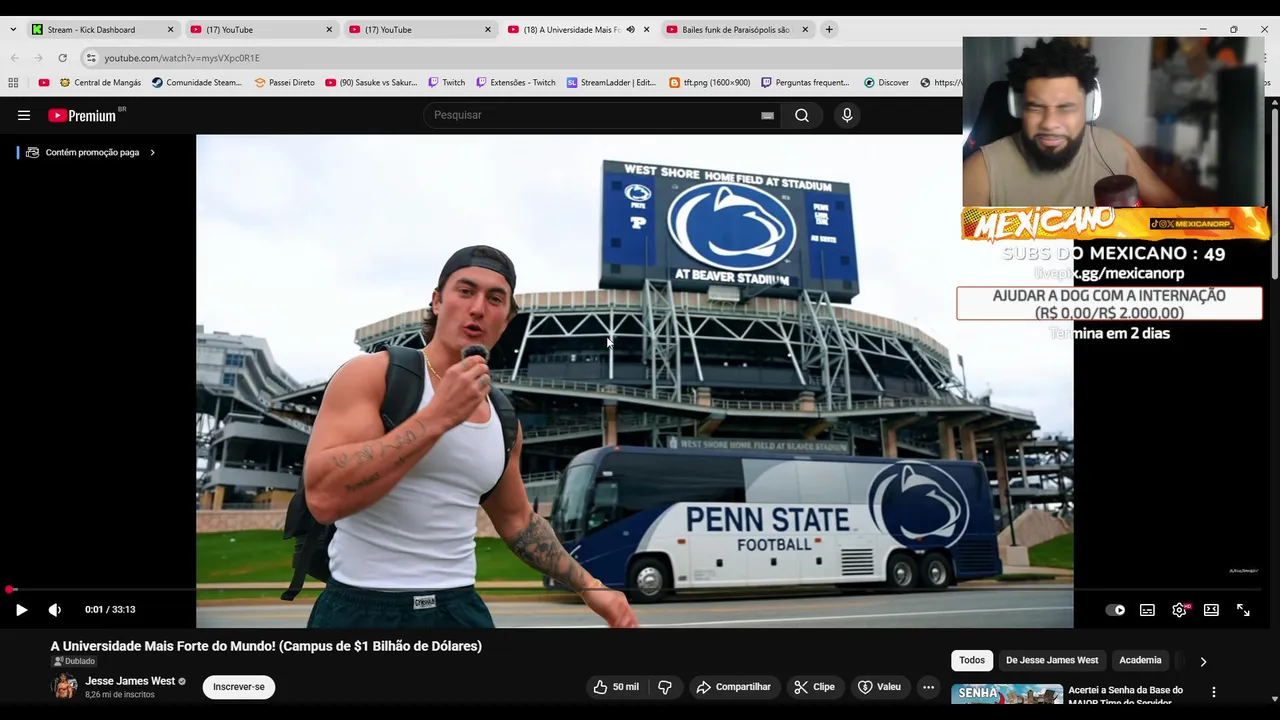The width and height of the screenshot is (1280, 720).
Task: Click Jesse James West channel avatar
Action: tap(64, 687)
